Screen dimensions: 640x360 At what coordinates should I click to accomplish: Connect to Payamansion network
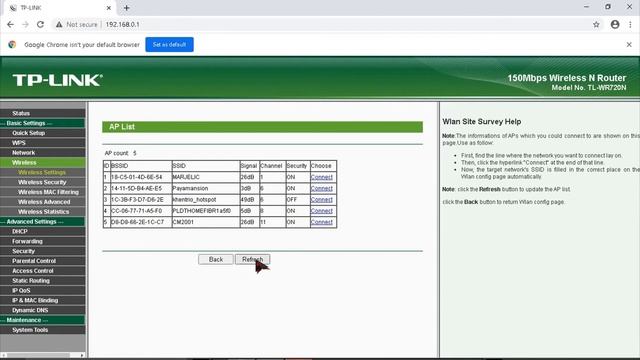[322, 188]
